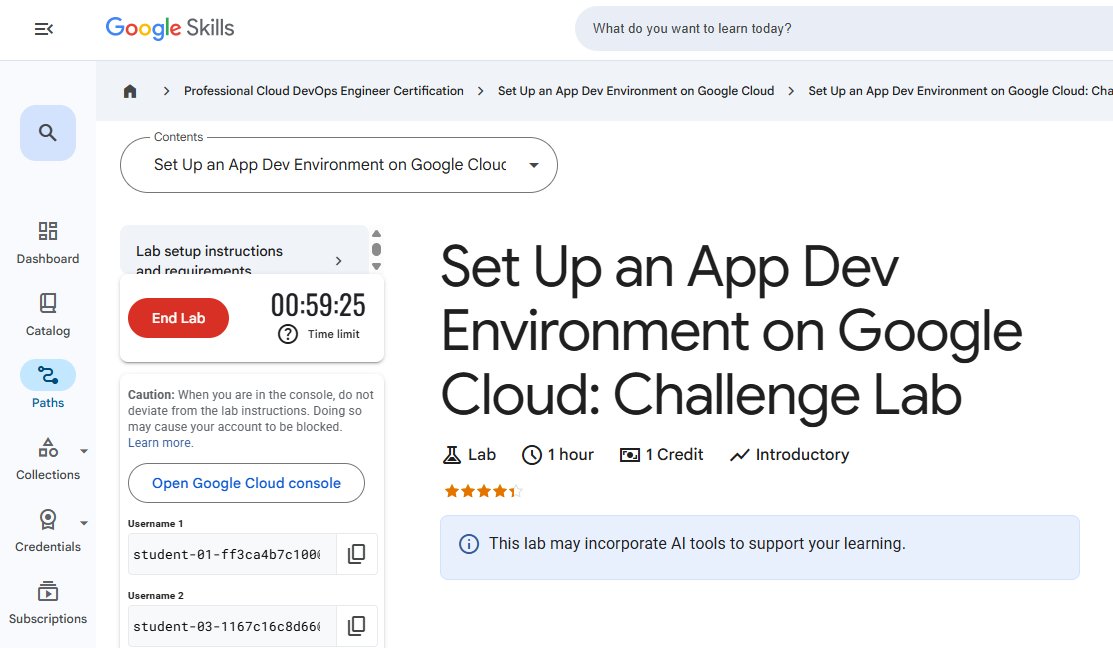
Task: Open Professional Cloud DevOps Engineer Certification breadcrumb
Action: (x=324, y=91)
